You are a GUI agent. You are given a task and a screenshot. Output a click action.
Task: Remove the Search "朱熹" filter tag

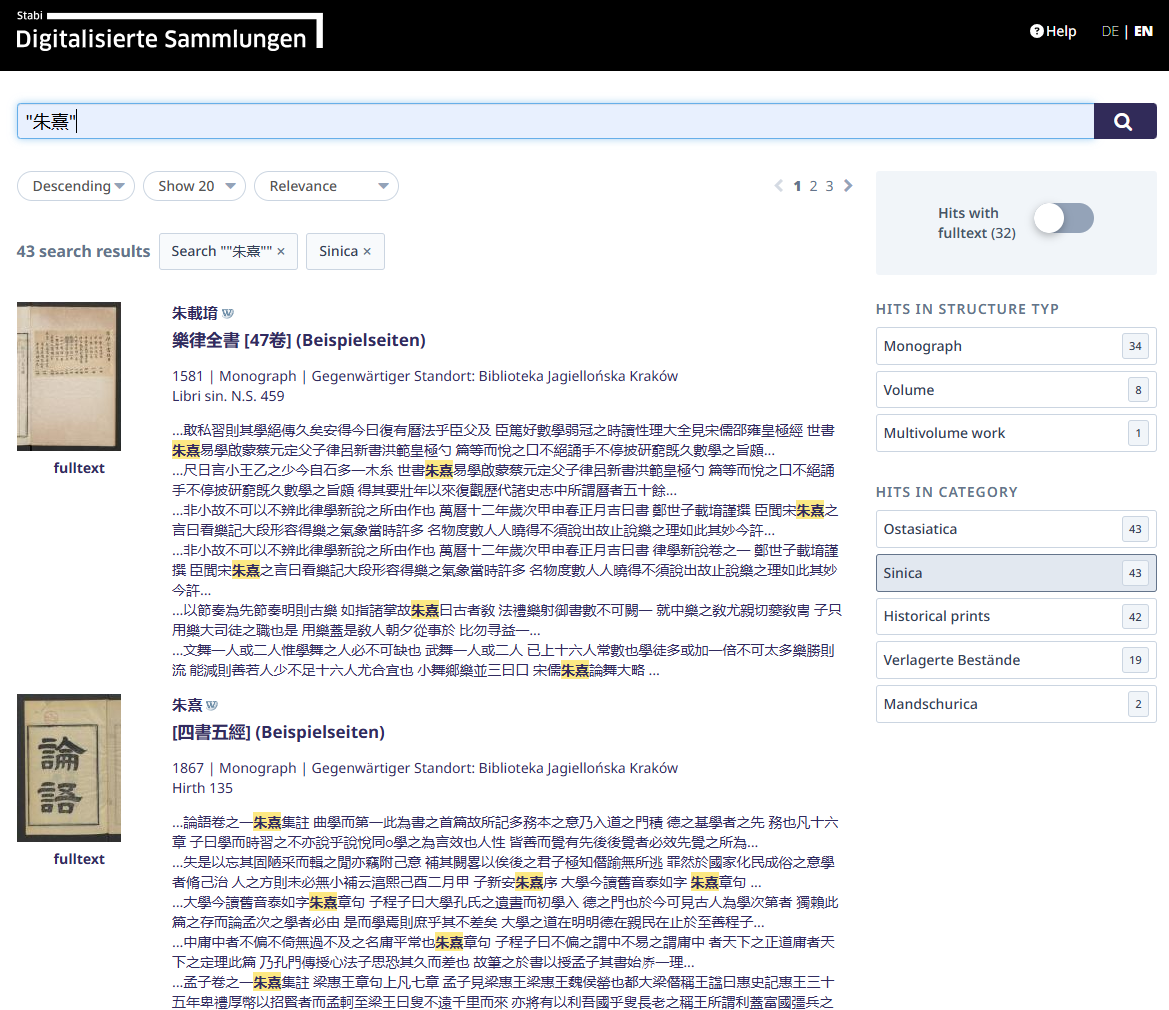pyautogui.click(x=281, y=252)
